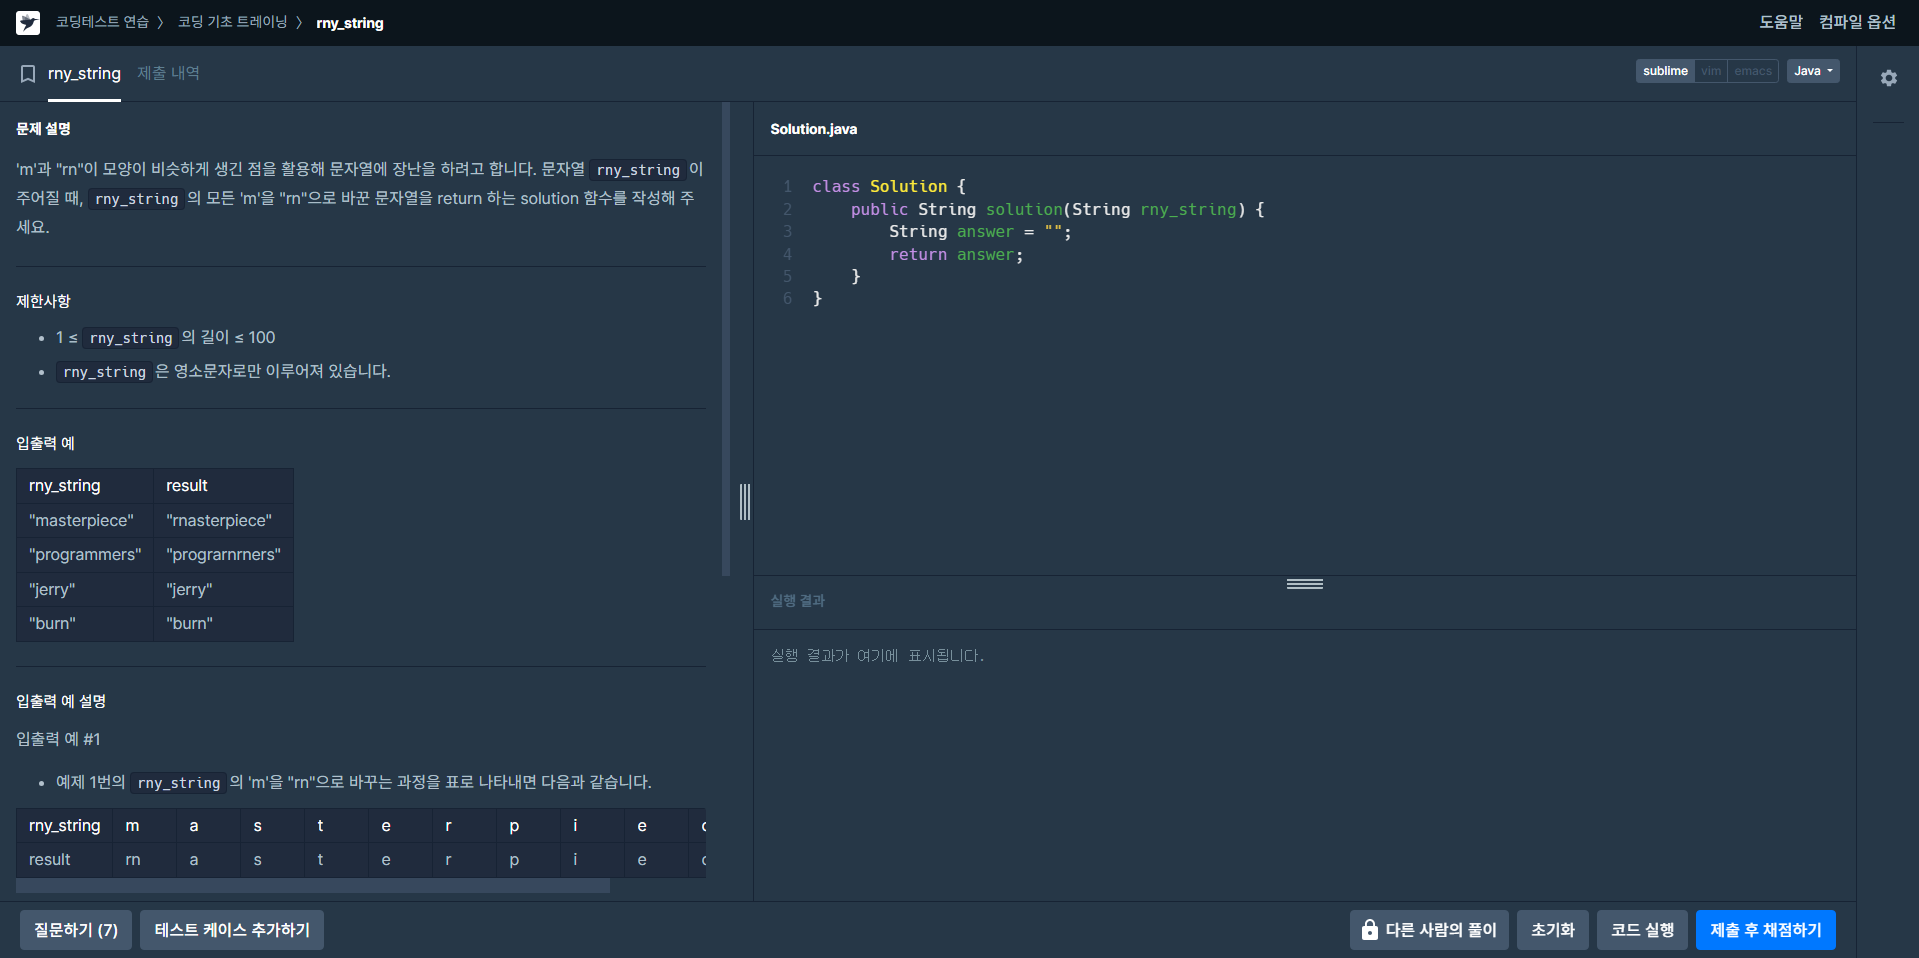This screenshot has width=1919, height=958.
Task: Click the 실행 결과 panel title
Action: coord(798,600)
